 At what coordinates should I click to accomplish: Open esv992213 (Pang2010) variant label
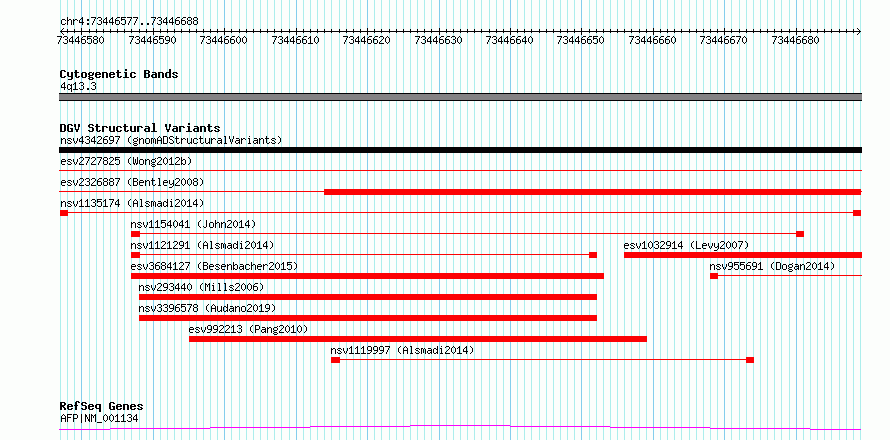point(248,329)
